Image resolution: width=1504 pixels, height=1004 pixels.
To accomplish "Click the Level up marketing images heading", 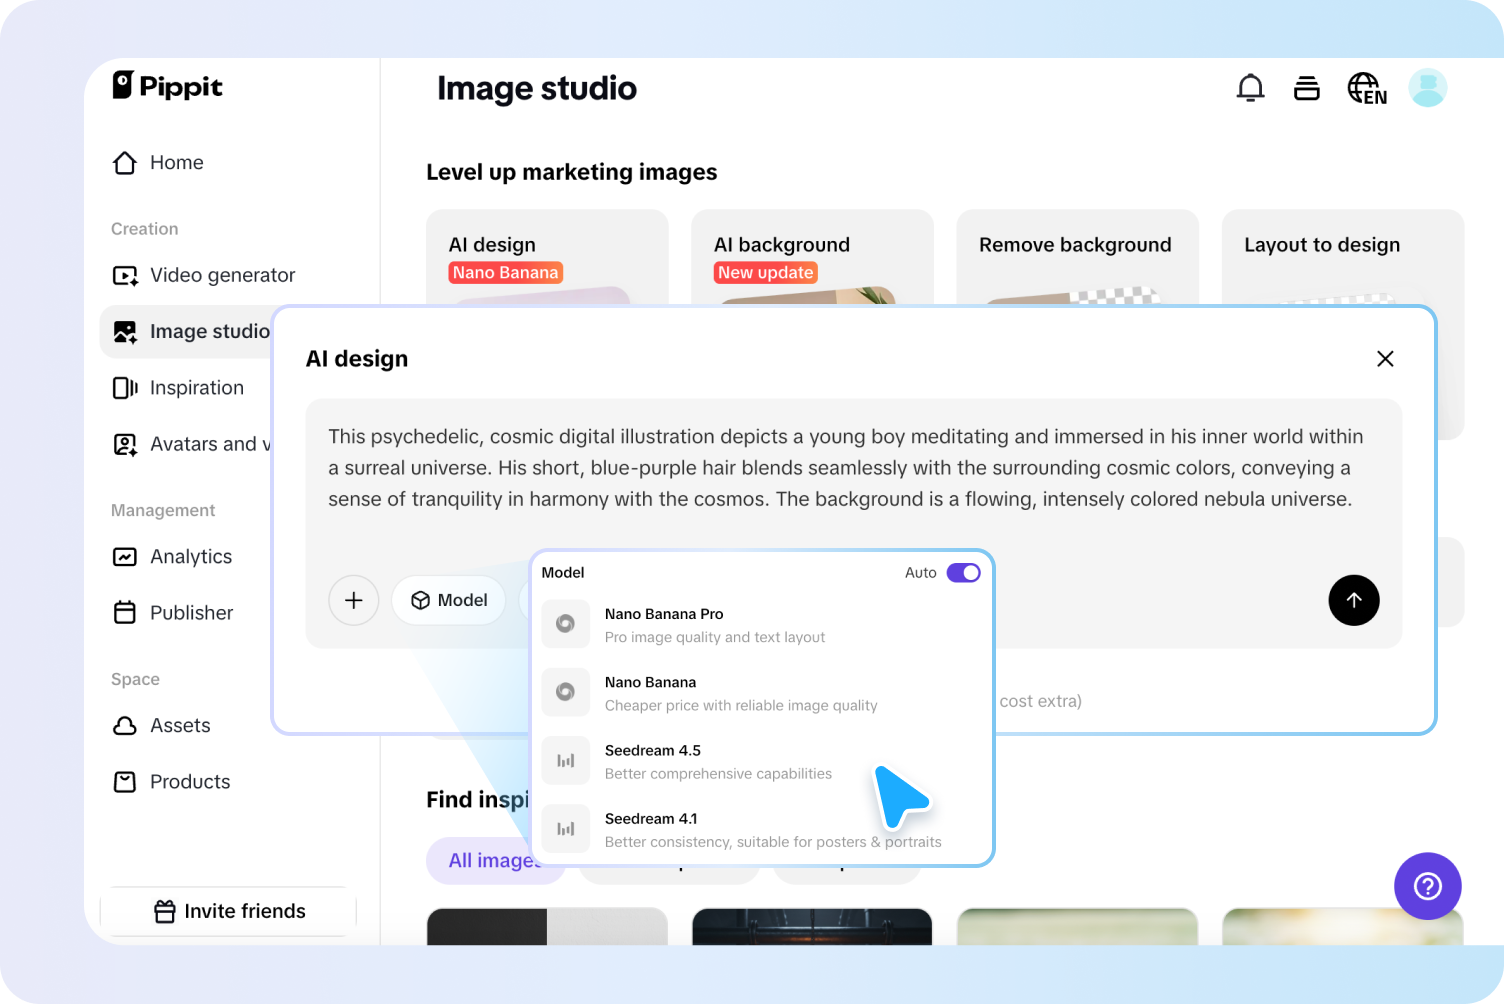I will (x=572, y=172).
